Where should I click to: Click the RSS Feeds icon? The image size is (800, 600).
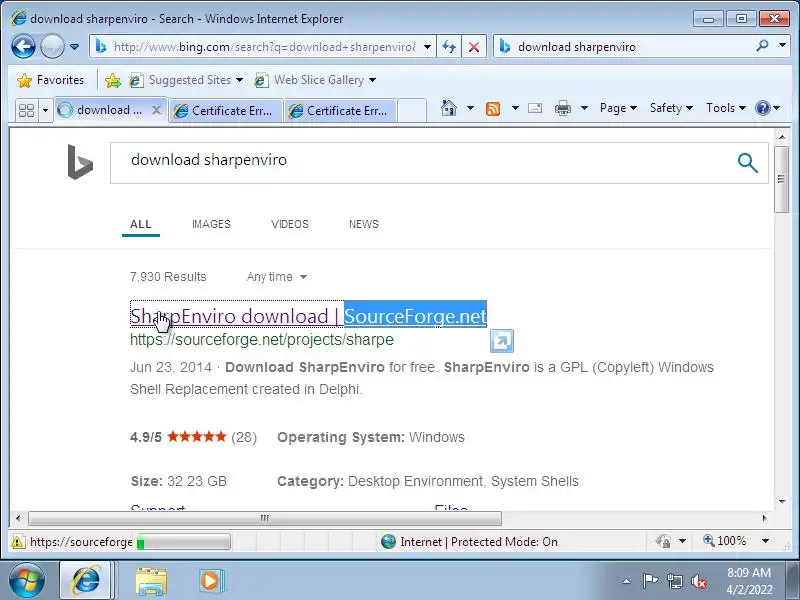493,108
